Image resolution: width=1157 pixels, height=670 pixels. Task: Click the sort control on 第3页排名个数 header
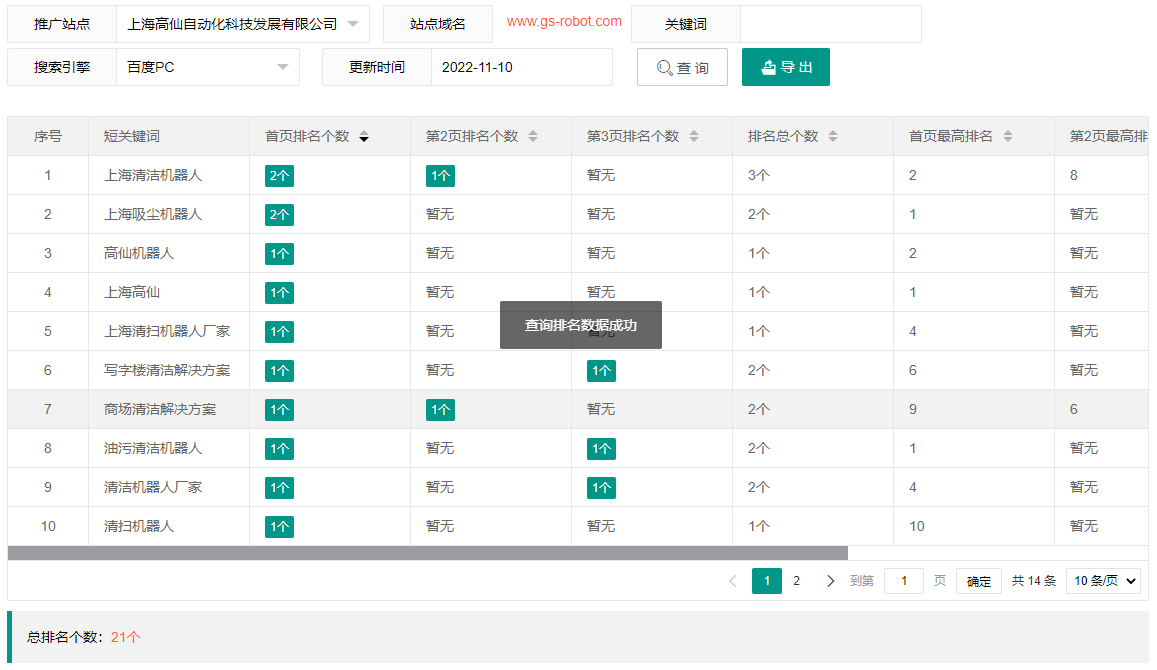694,136
